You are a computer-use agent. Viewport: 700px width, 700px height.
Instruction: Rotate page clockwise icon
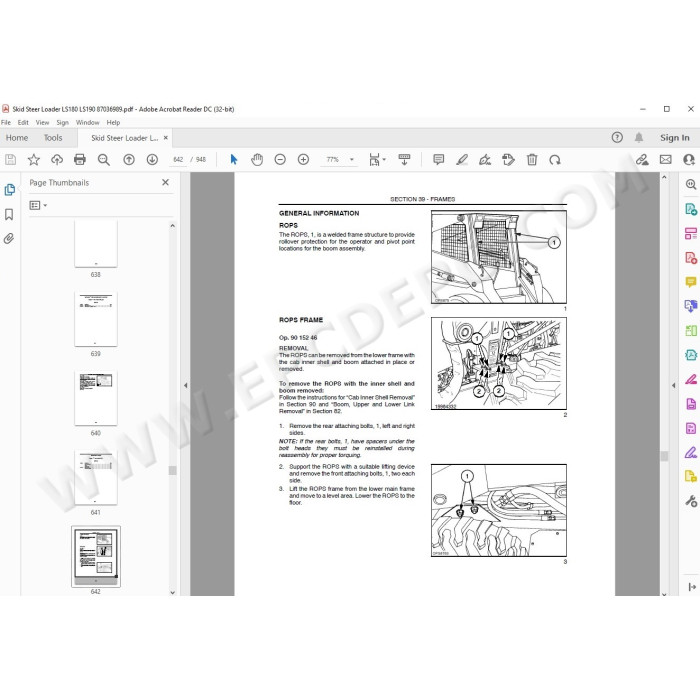click(555, 159)
